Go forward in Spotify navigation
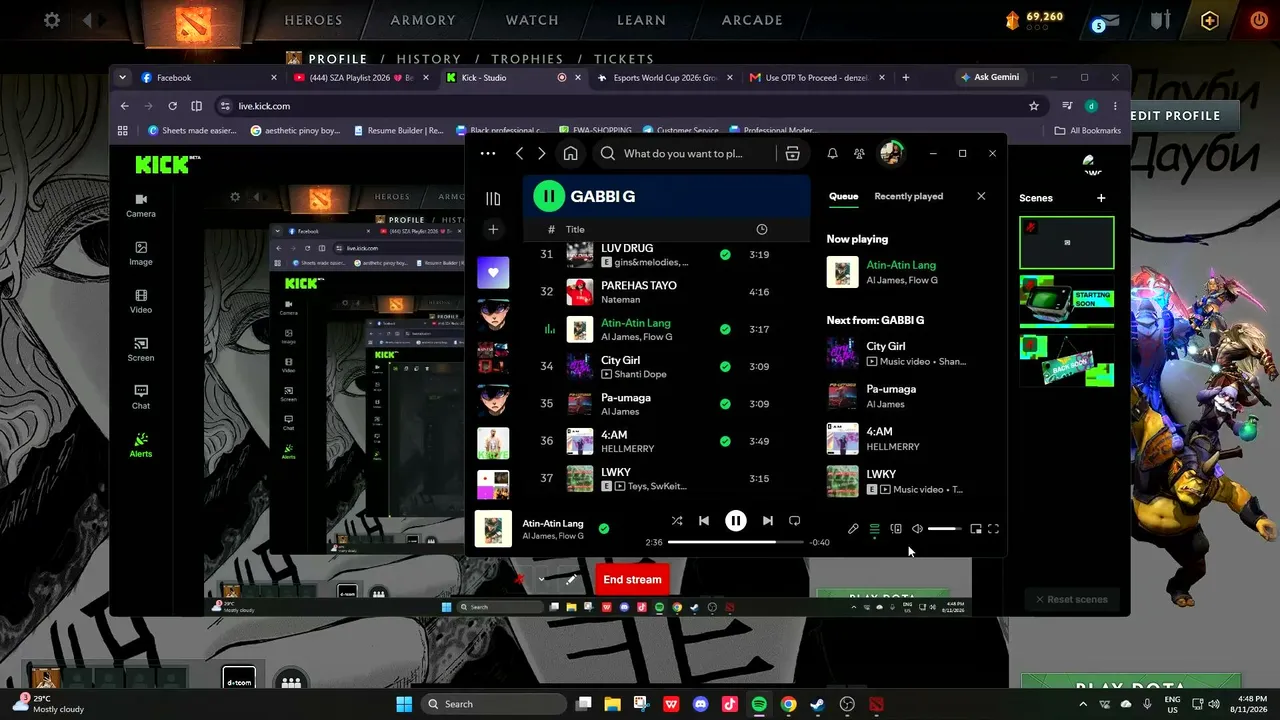 [542, 153]
